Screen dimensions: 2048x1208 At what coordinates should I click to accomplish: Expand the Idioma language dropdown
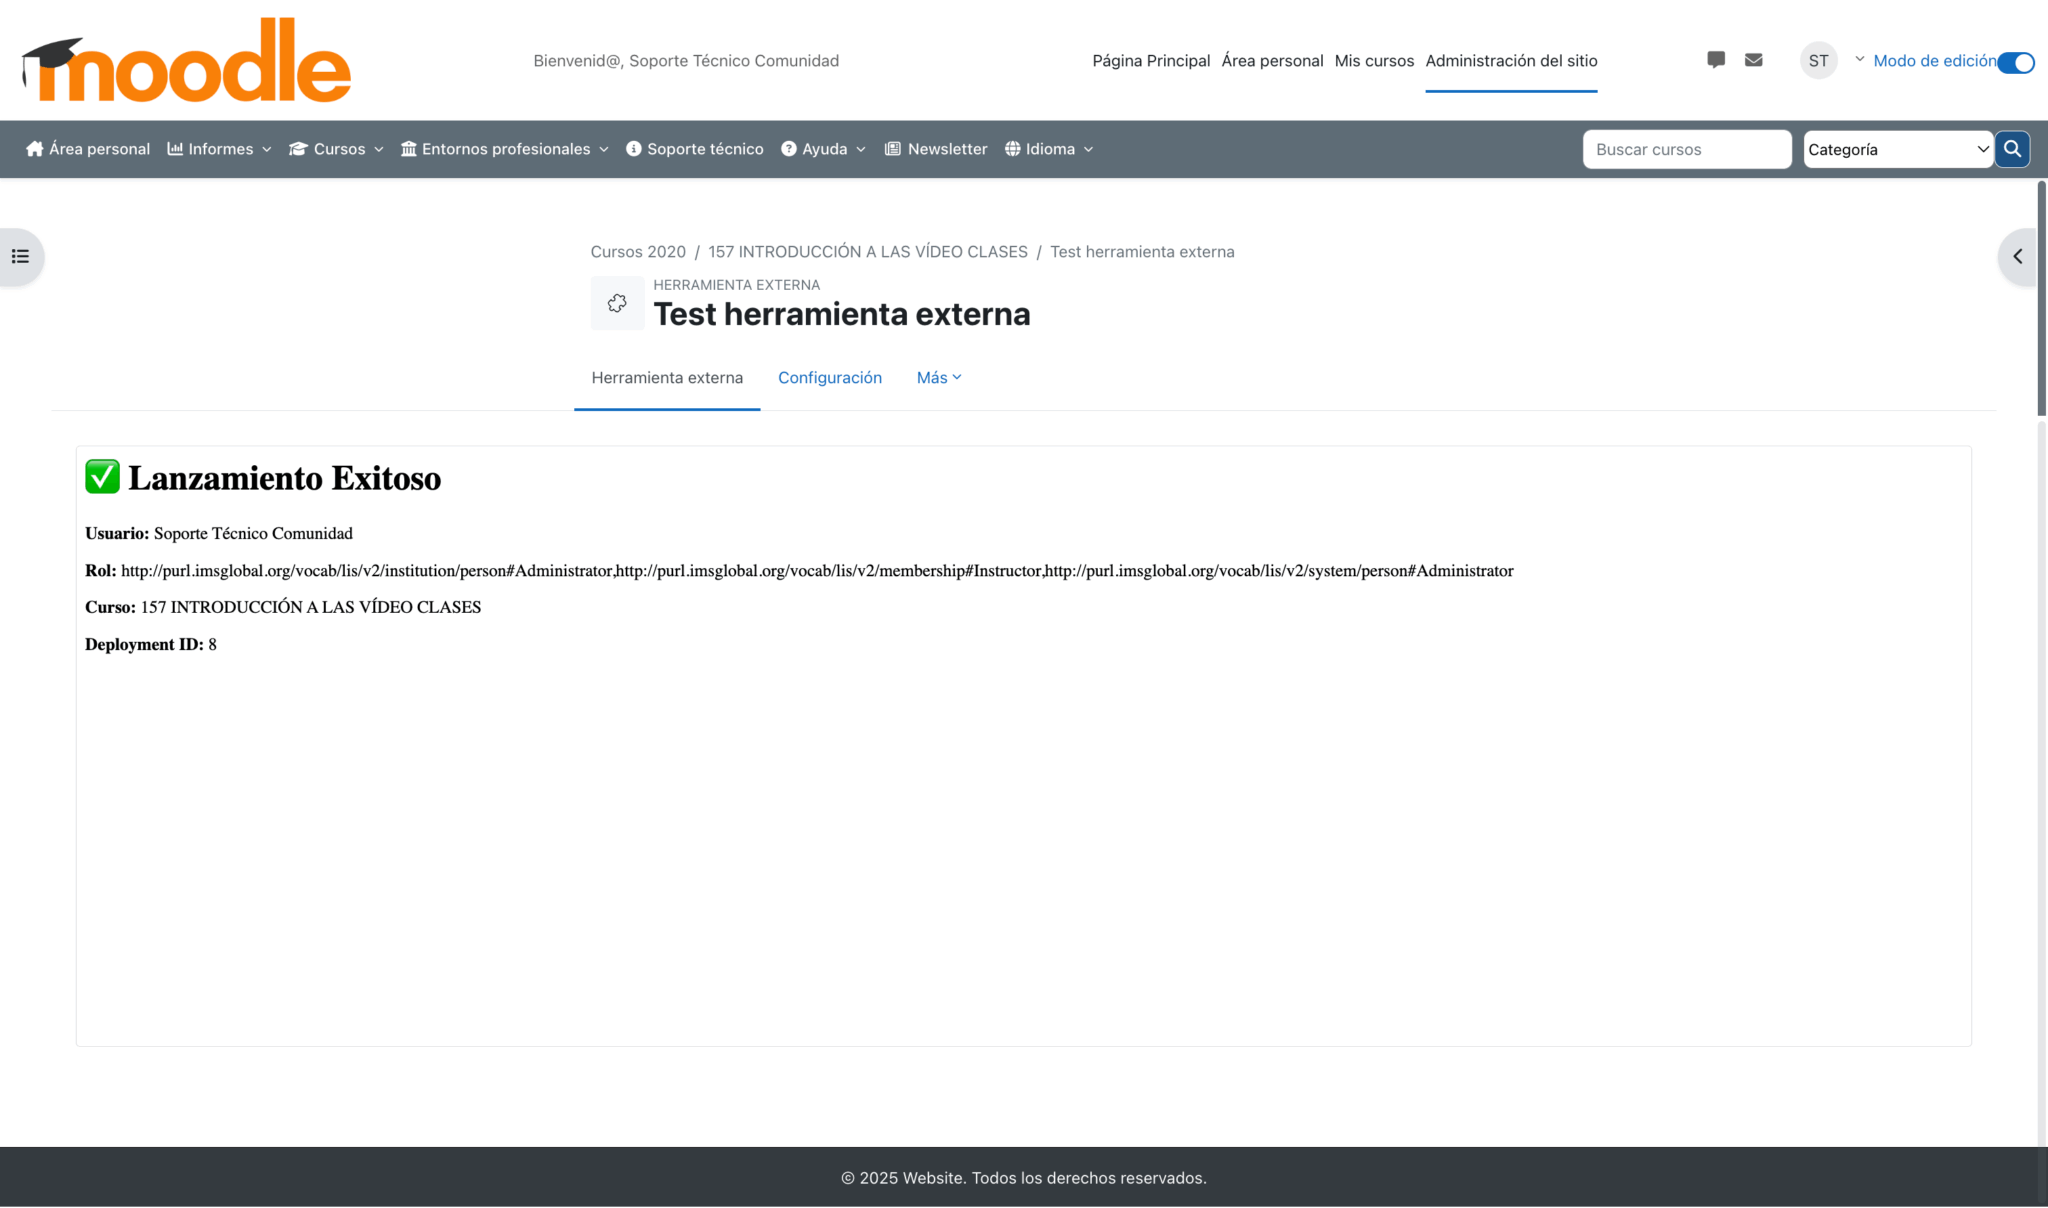pos(1049,148)
